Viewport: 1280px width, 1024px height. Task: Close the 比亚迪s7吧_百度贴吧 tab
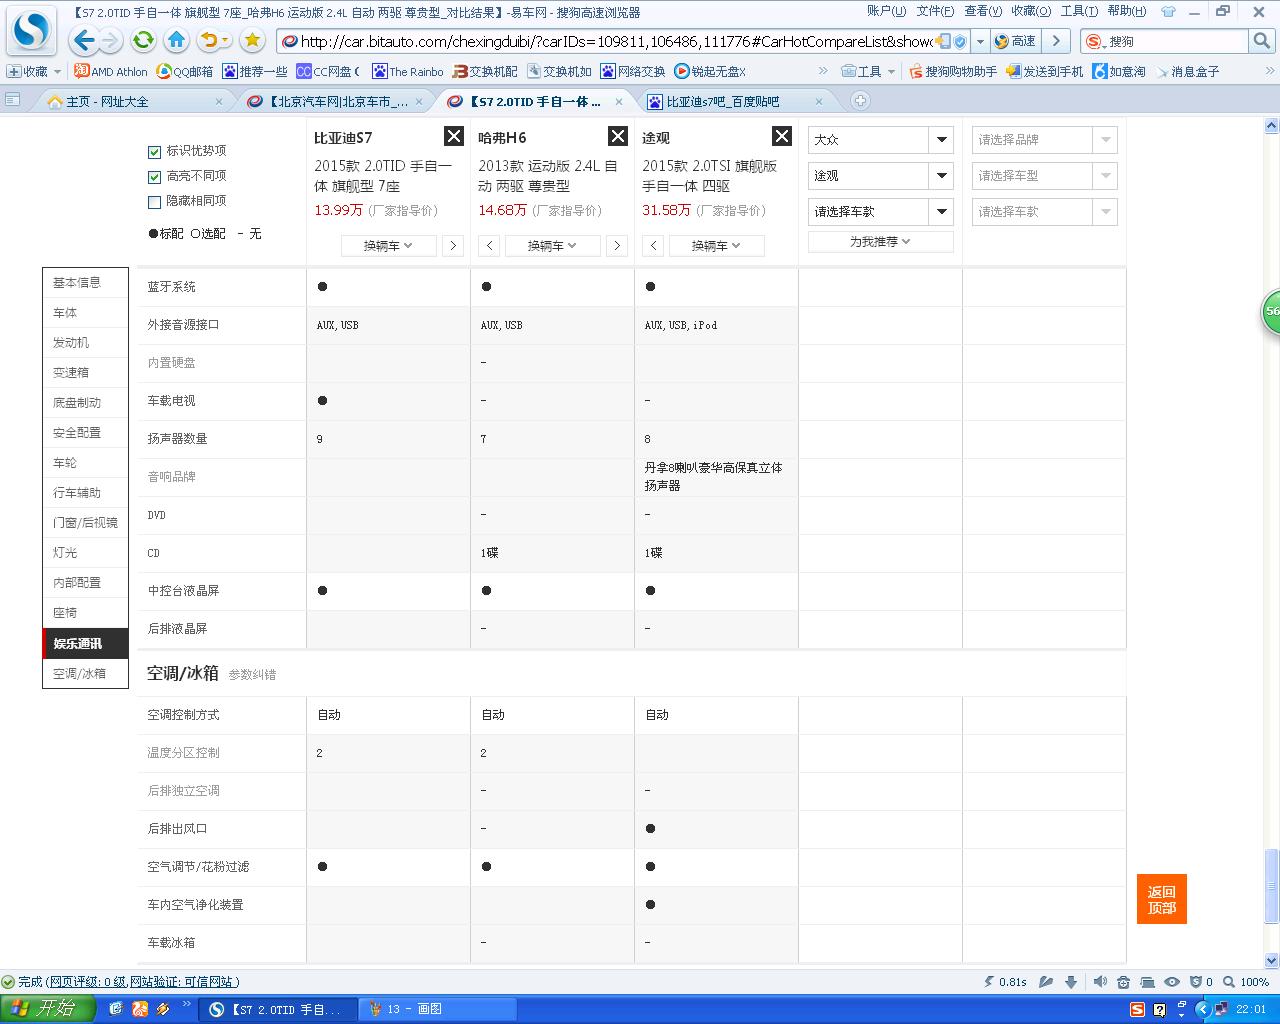pos(819,102)
